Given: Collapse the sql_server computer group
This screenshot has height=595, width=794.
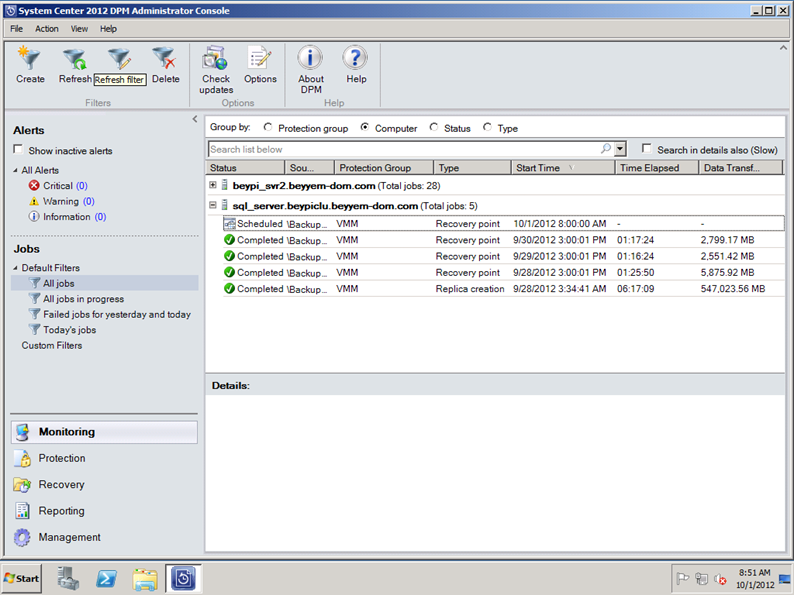Looking at the screenshot, I should (213, 205).
